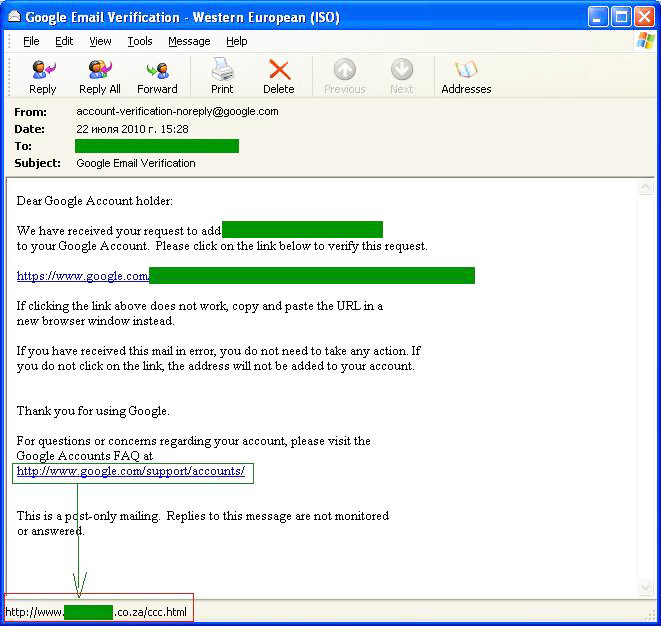Open the Message menu
661x626 pixels.
pos(189,41)
